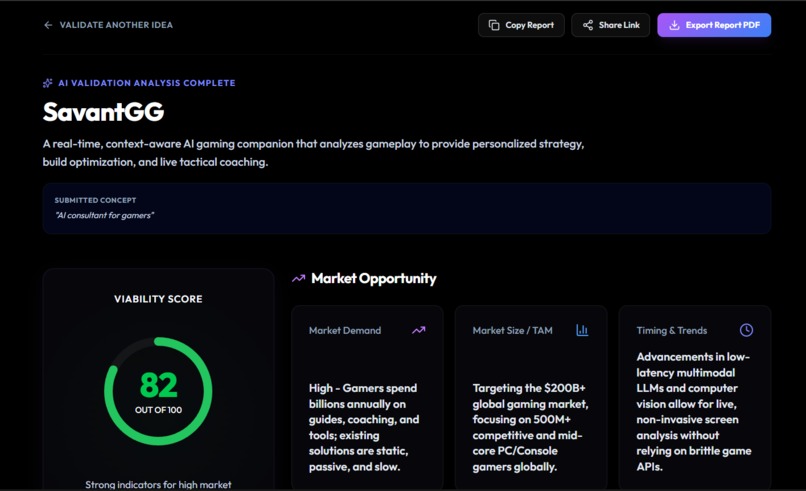Image resolution: width=806 pixels, height=491 pixels.
Task: Click the AI Validation Analysis Complete label
Action: click(x=146, y=83)
